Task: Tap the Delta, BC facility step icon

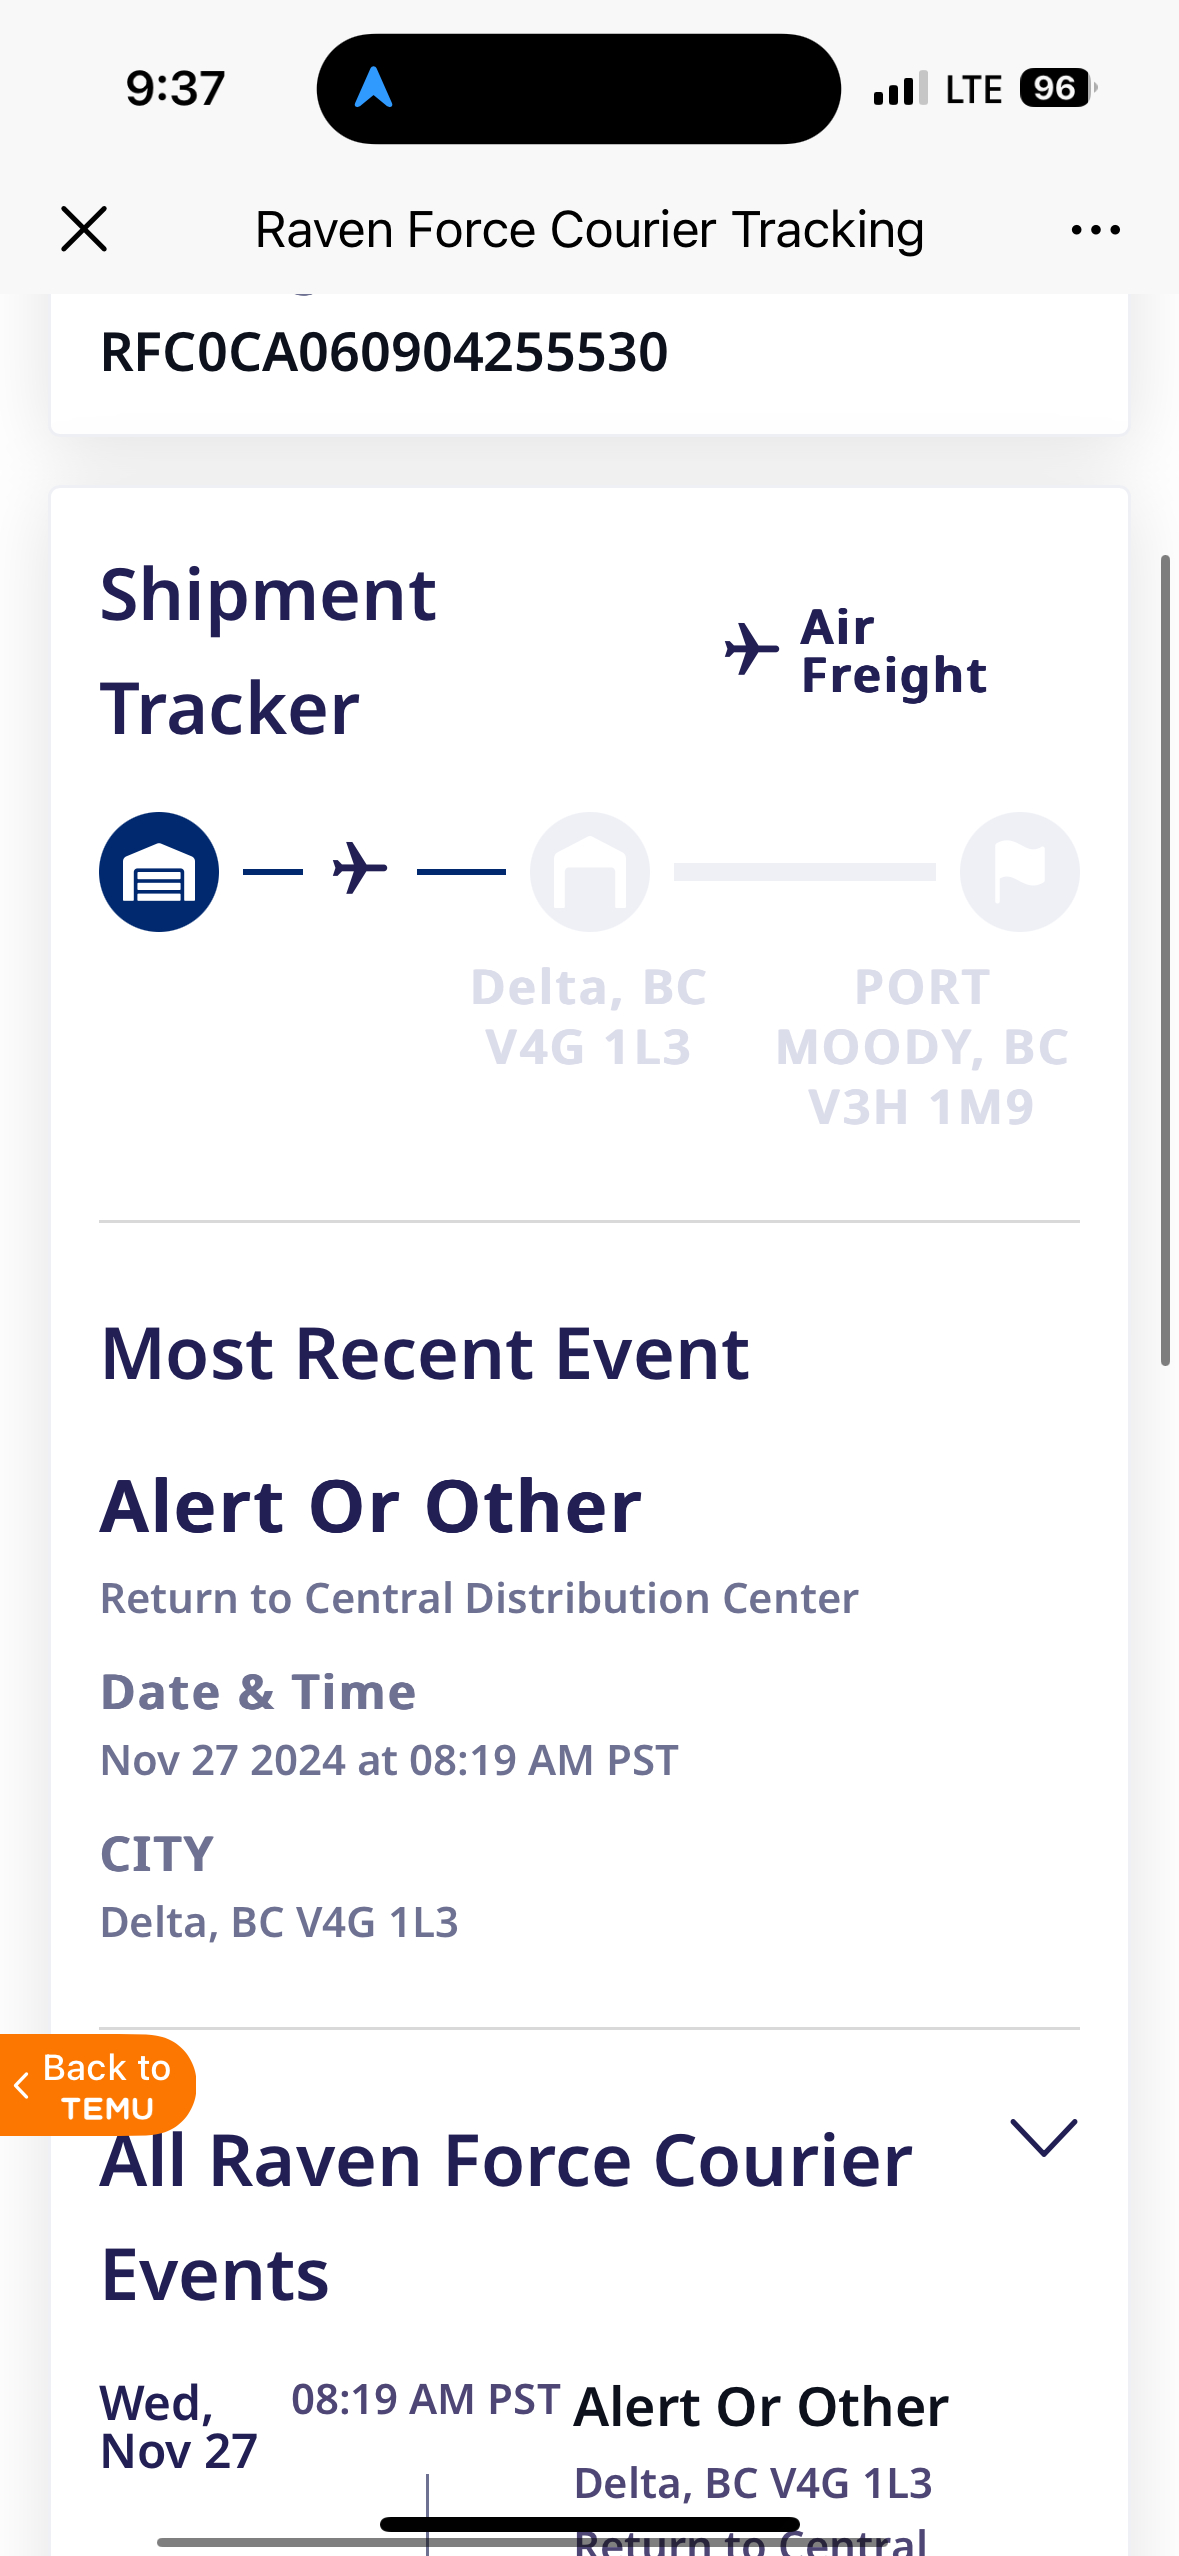Action: [590, 872]
